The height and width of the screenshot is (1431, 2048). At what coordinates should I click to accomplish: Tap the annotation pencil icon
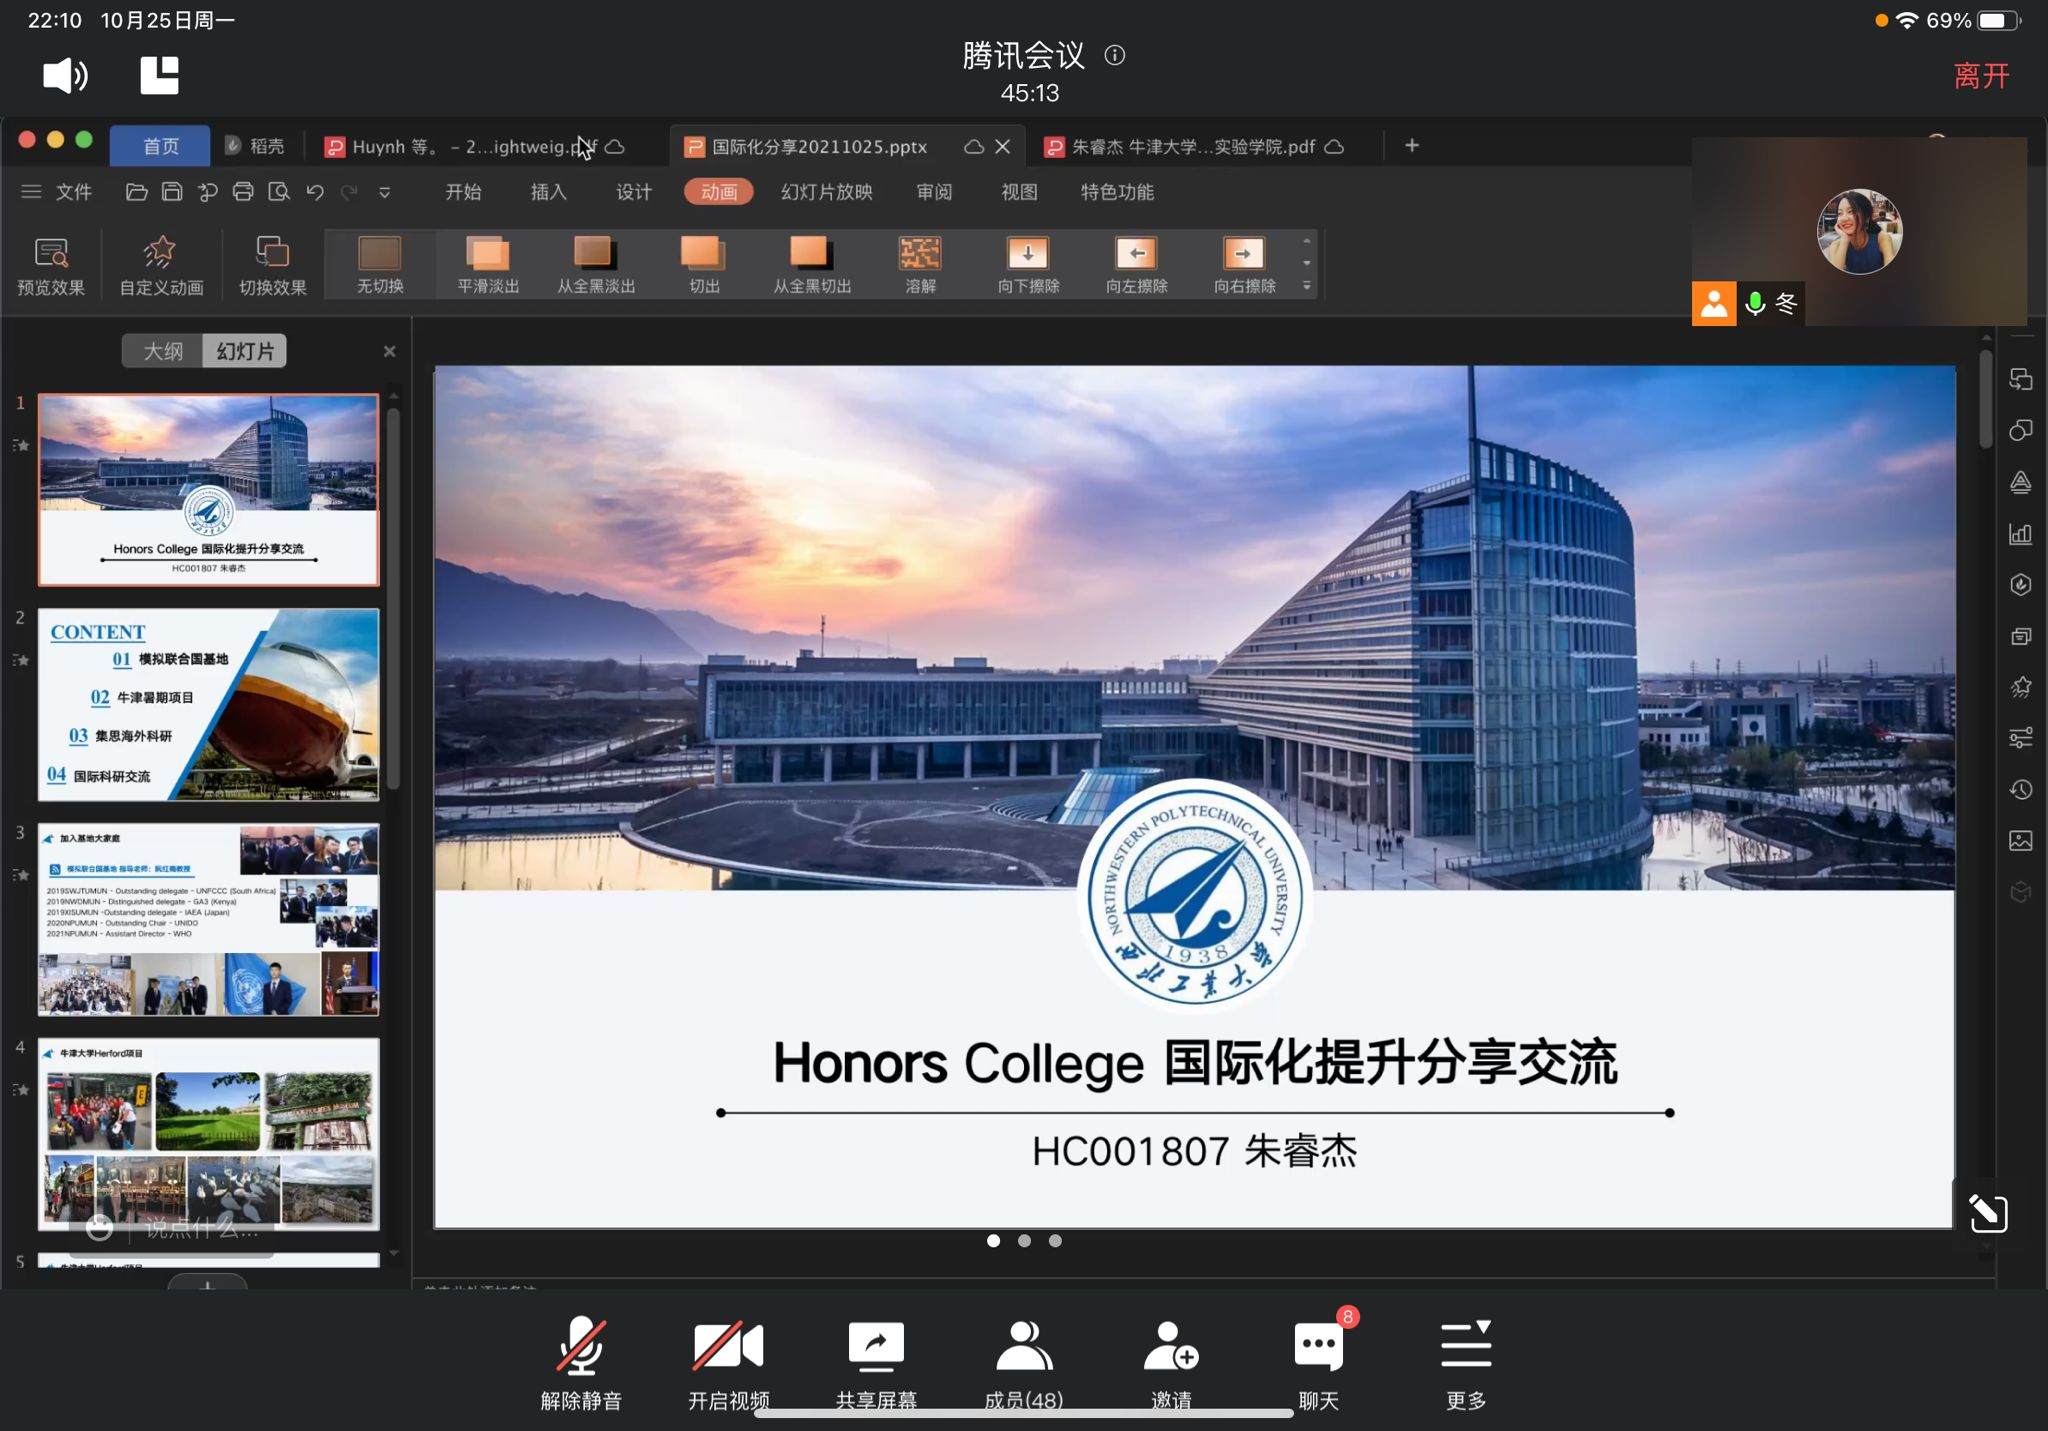point(1987,1213)
